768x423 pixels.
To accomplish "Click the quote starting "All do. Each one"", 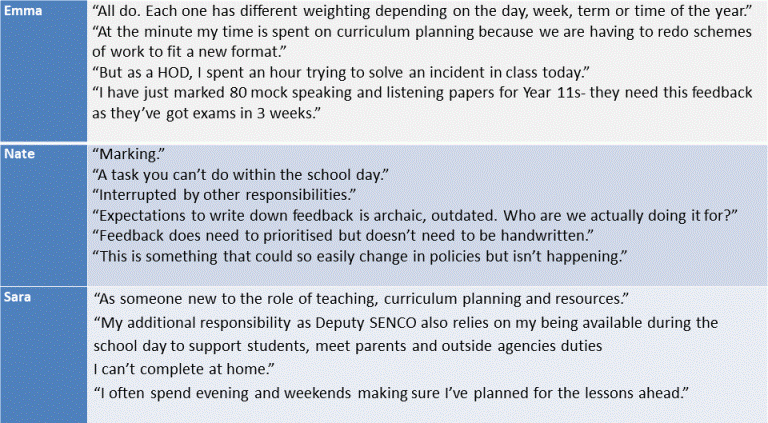I will point(422,11).
